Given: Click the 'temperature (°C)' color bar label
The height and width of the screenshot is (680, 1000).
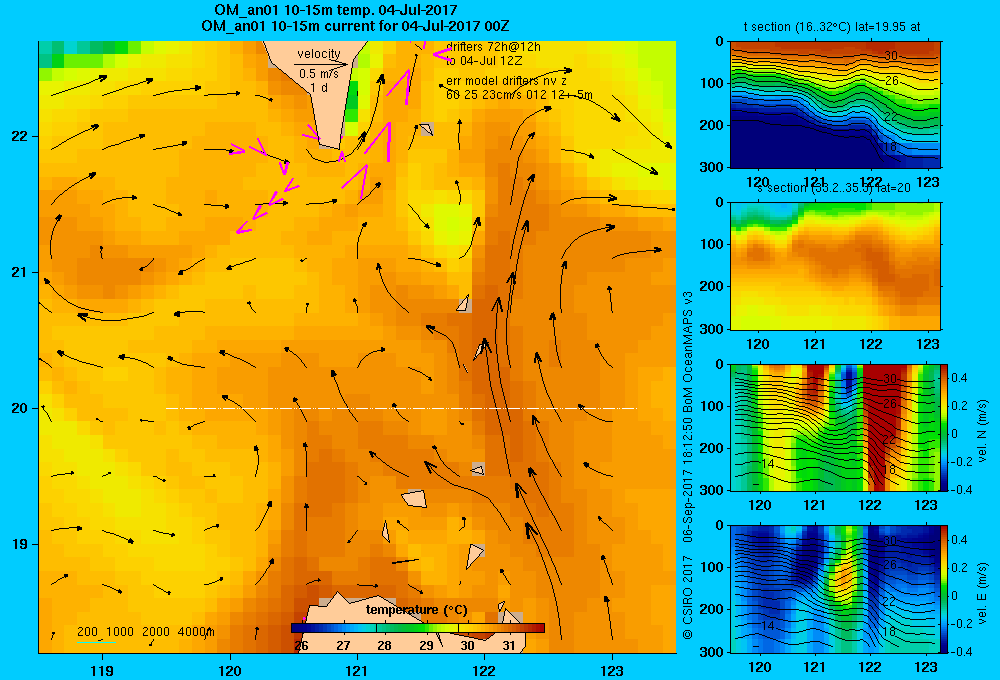Looking at the screenshot, I should pyautogui.click(x=416, y=610).
